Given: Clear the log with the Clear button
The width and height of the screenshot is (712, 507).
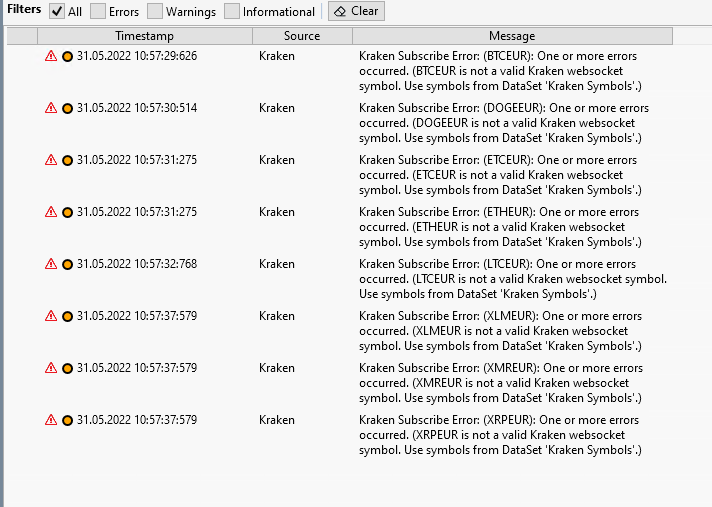Looking at the screenshot, I should [x=356, y=11].
